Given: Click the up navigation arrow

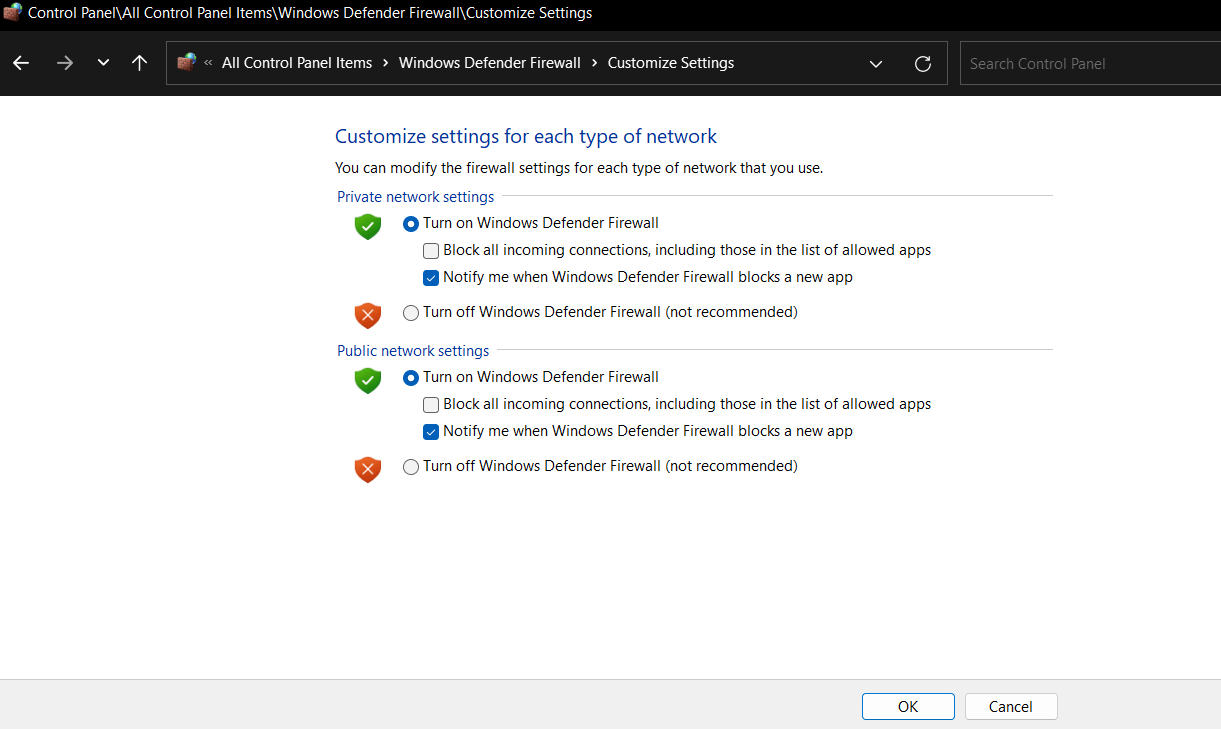Looking at the screenshot, I should click(x=139, y=63).
